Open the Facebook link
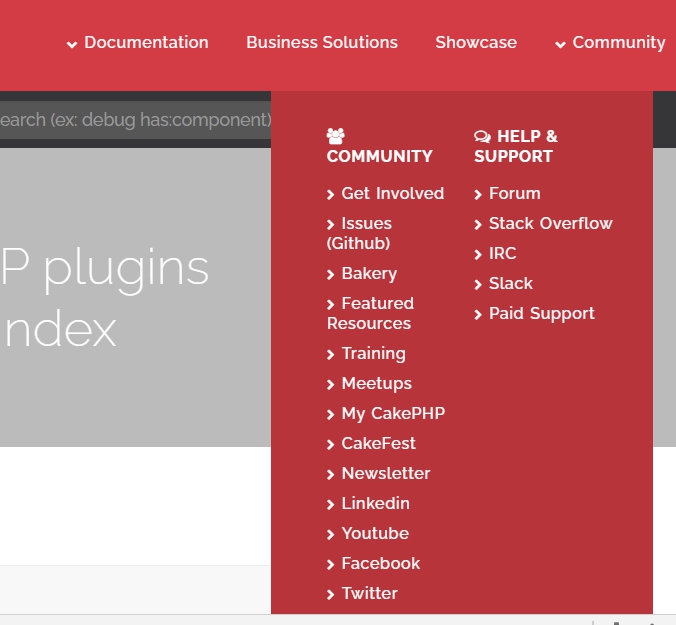Image resolution: width=676 pixels, height=625 pixels. (373, 563)
